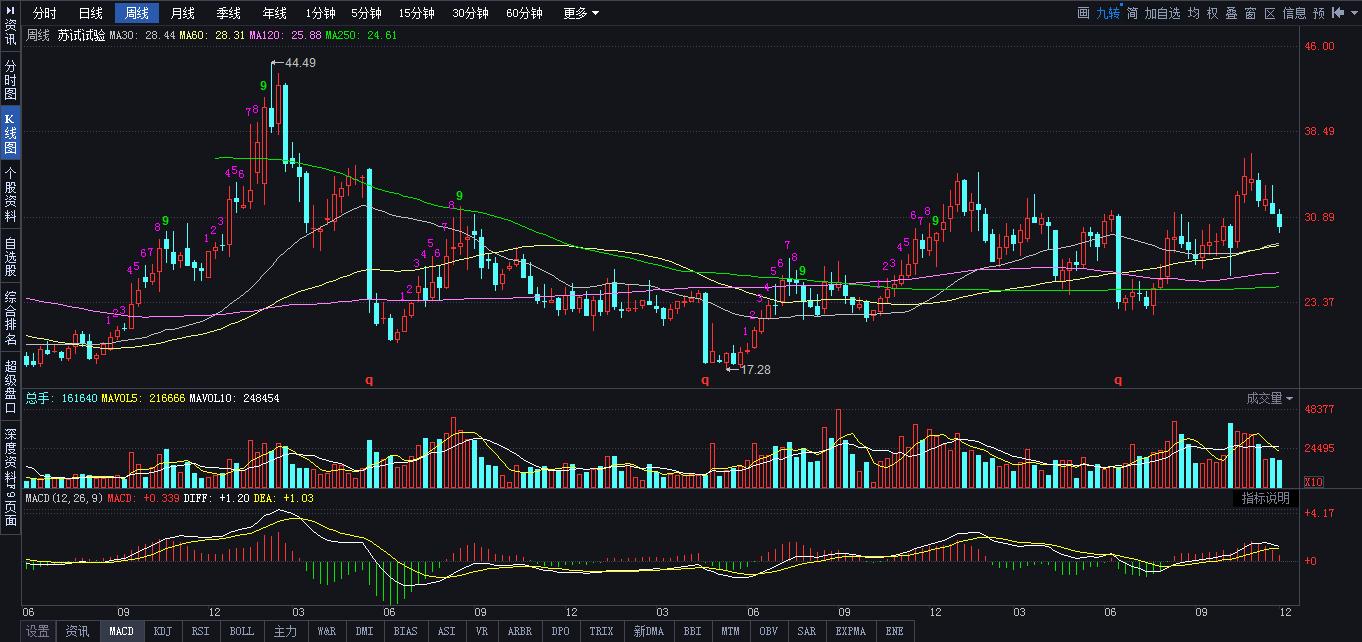Click the jump-to-start arrow icon top right
This screenshot has width=1362, height=642.
pos(1338,12)
